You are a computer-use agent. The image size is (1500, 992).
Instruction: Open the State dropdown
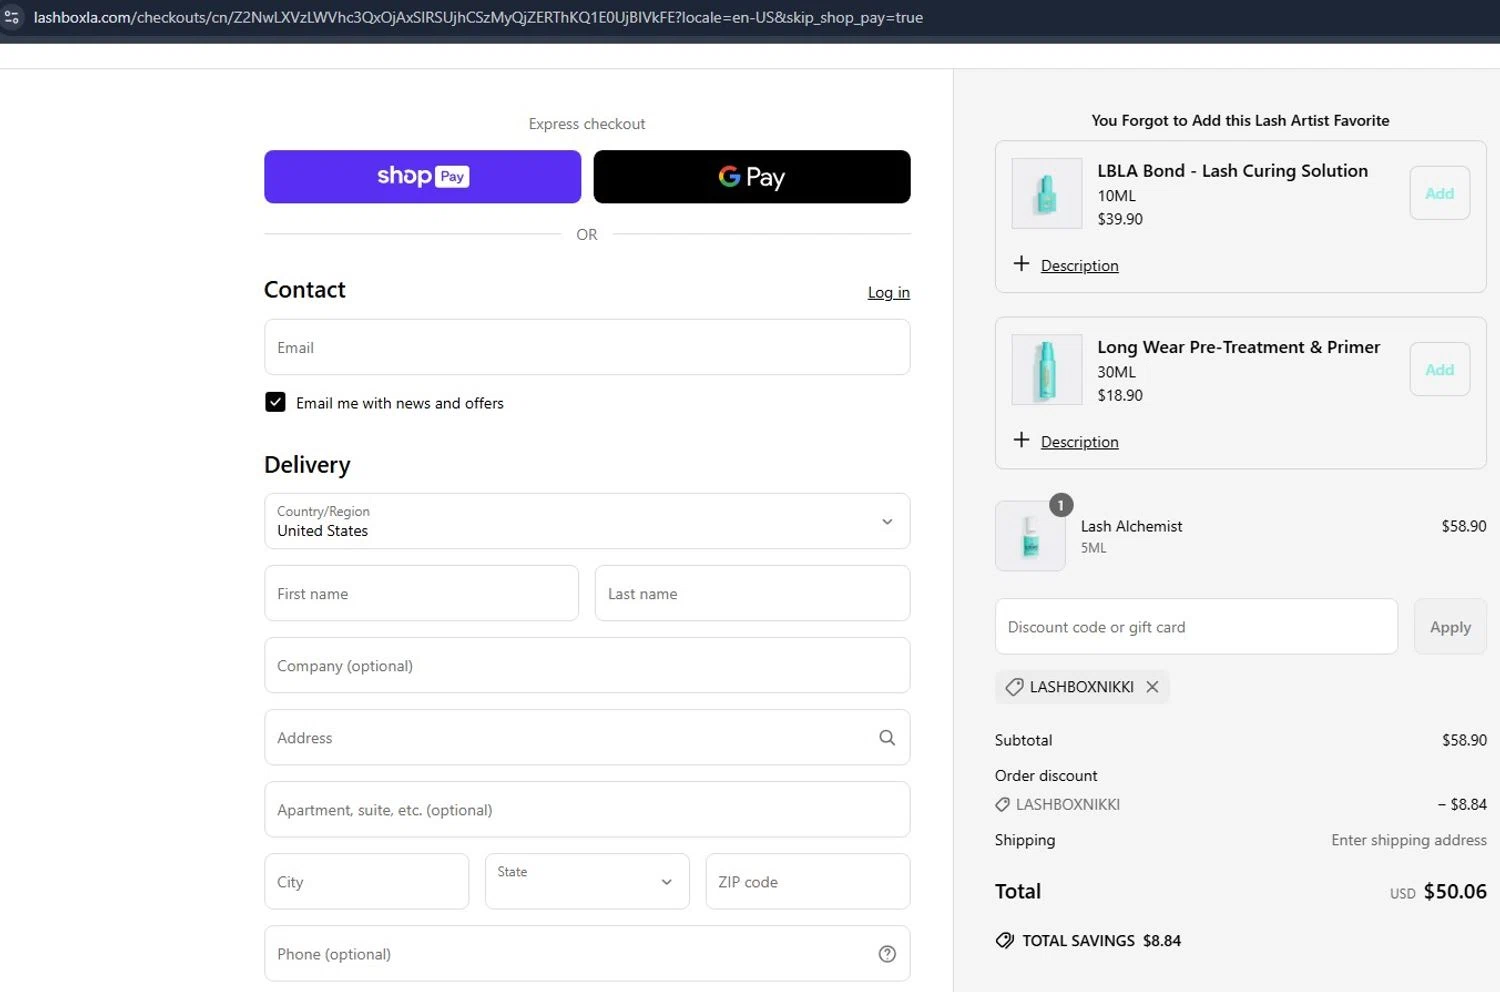(587, 881)
